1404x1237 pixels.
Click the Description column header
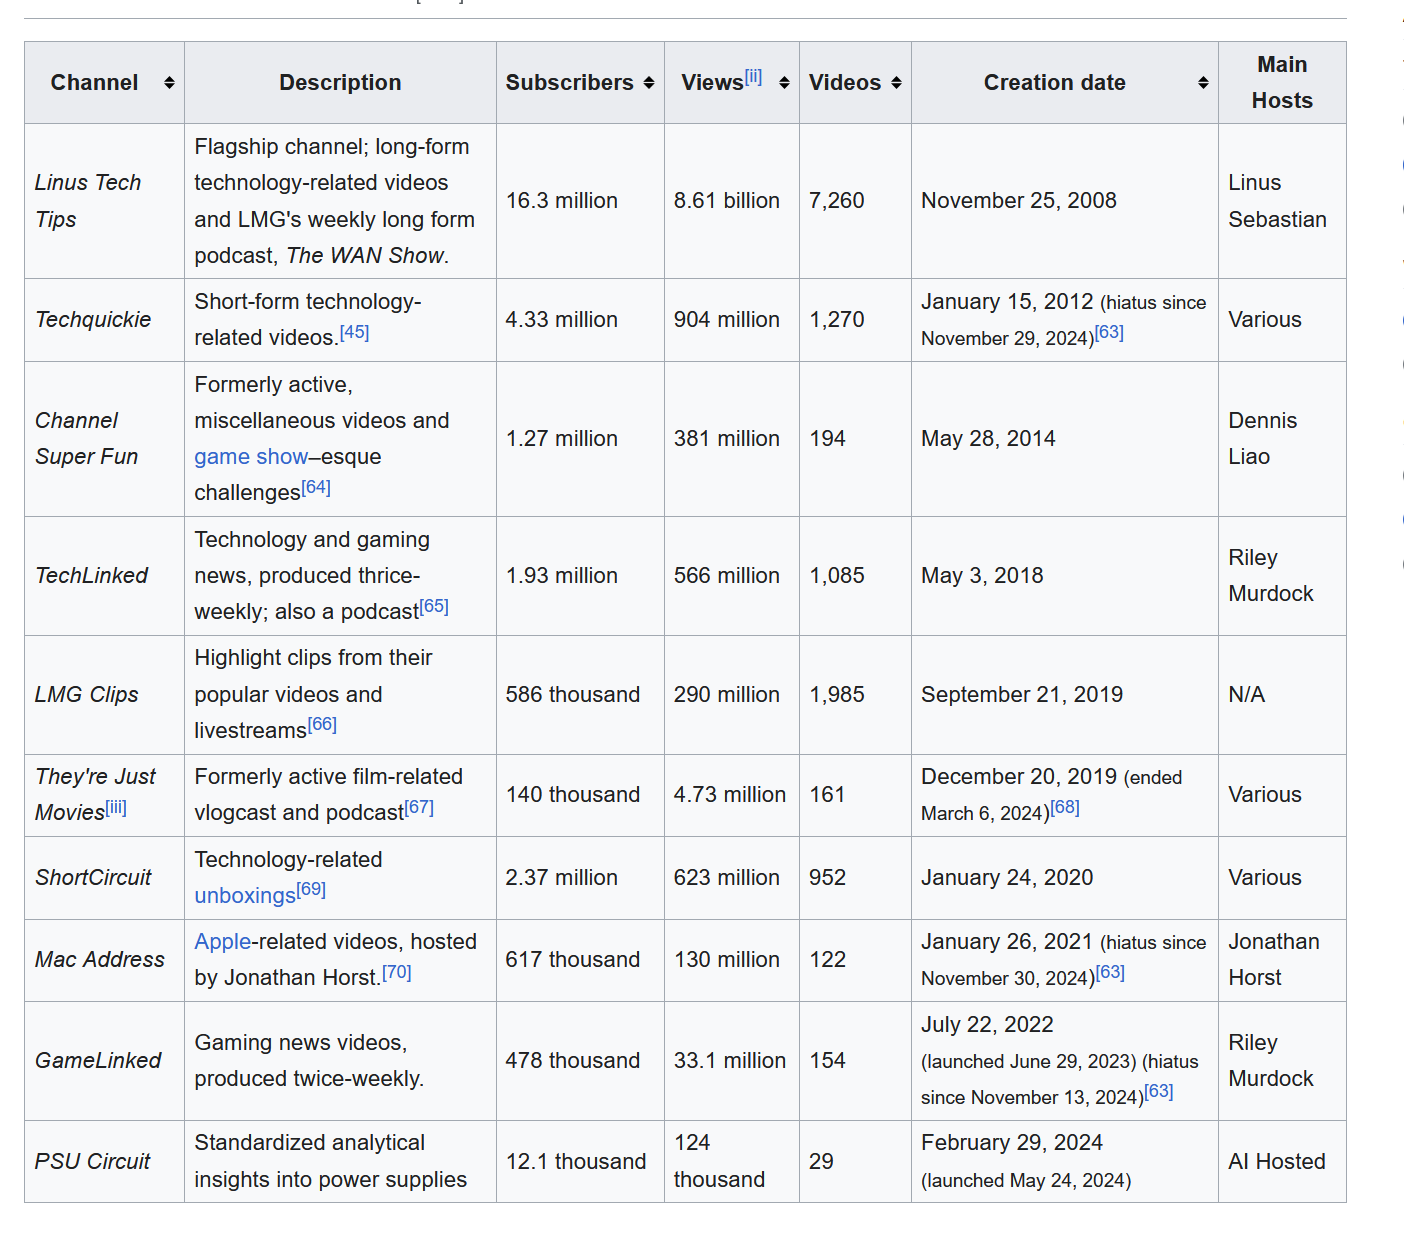pos(340,83)
